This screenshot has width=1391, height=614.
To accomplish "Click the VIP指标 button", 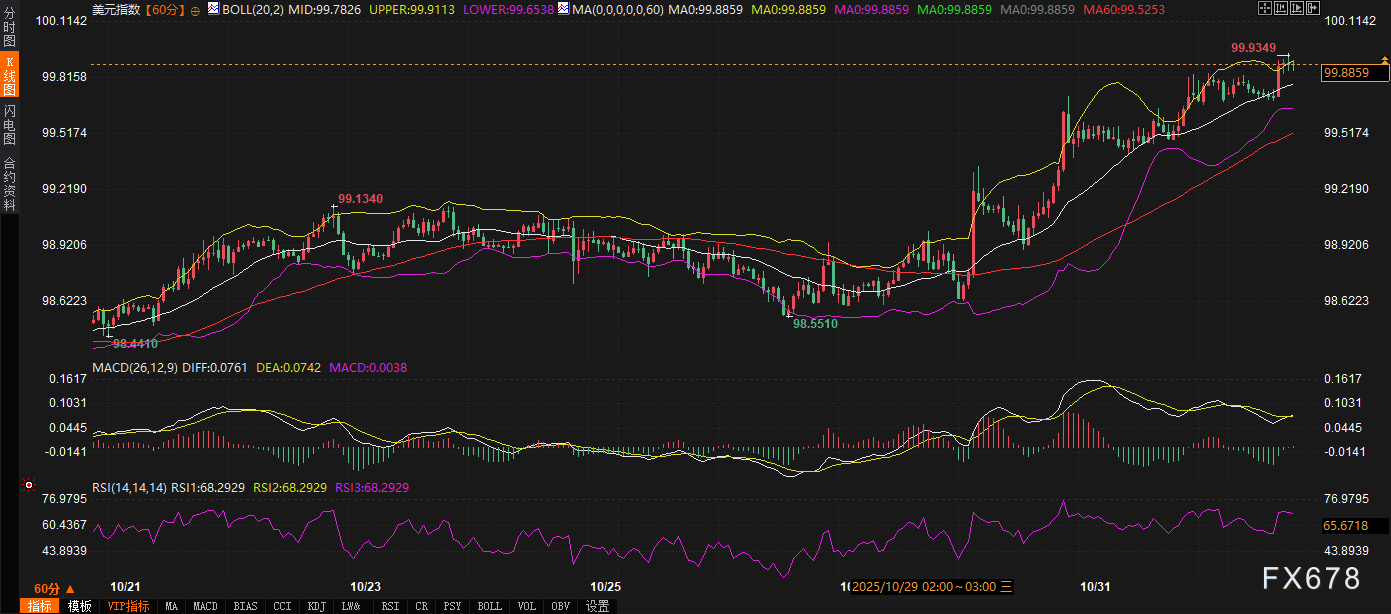I will 128,606.
